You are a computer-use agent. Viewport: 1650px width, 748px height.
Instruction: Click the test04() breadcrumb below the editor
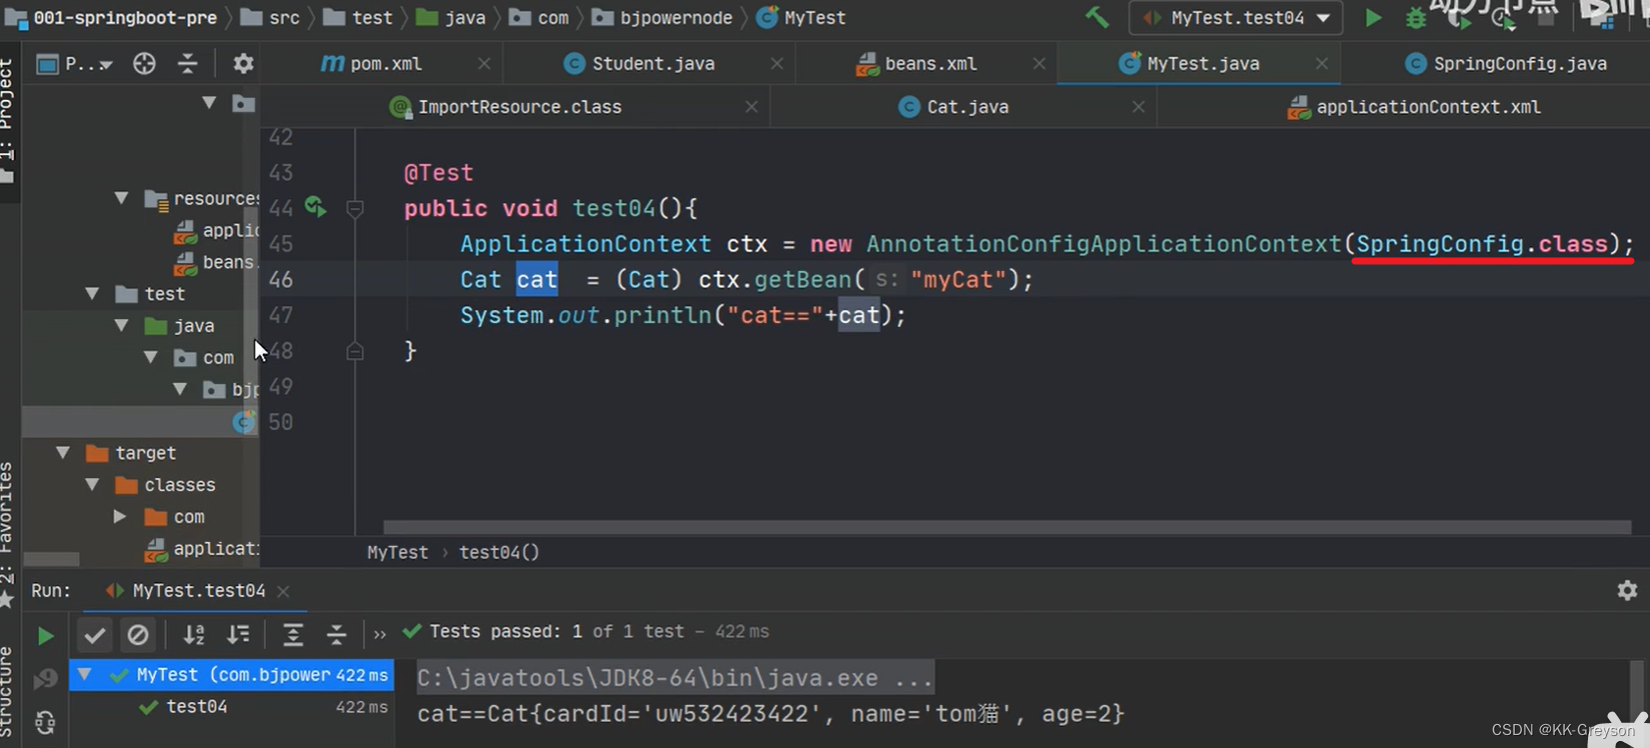pos(499,552)
